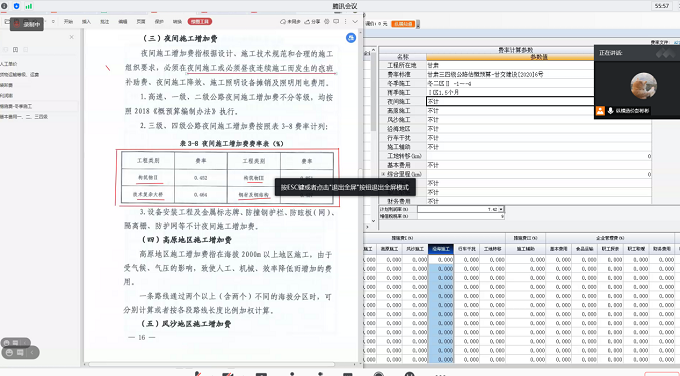Open the 转换 ribbon tab
Viewport: 680px width, 376px height.
point(177,21)
